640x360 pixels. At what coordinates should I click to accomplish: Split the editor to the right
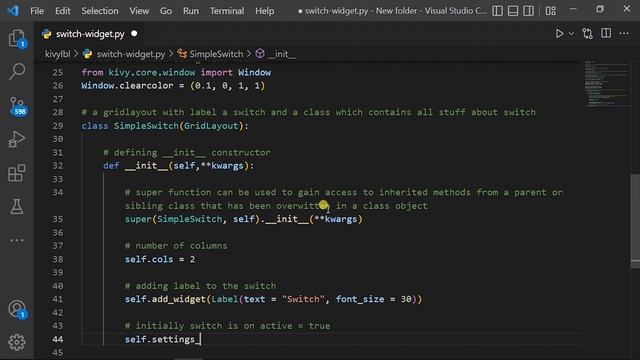[606, 33]
